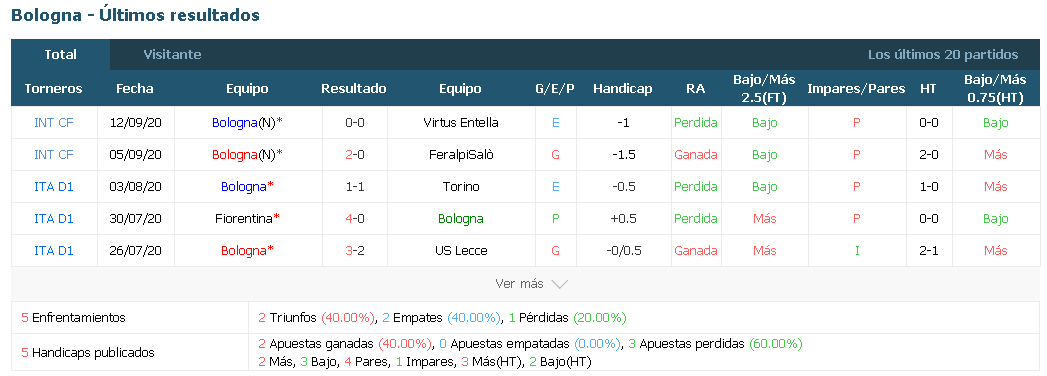Screen dimensions: 1047x376
Task: Open ITA D1 tournament on 03/08/20 row
Action: pos(53,187)
